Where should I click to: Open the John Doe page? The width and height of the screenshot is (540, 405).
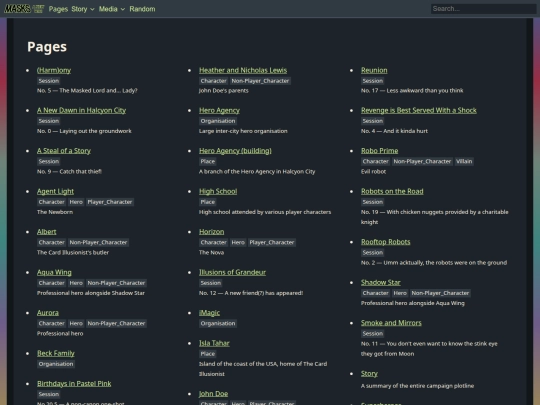214,394
